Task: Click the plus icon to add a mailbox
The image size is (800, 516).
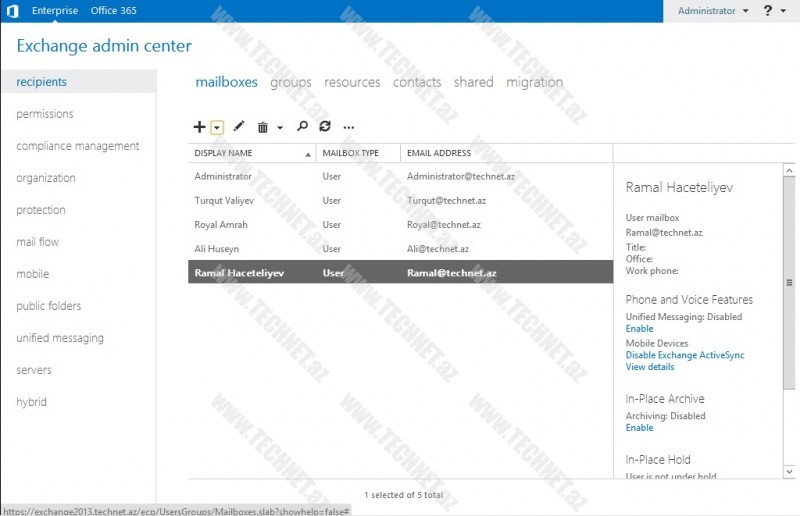Action: 199,127
